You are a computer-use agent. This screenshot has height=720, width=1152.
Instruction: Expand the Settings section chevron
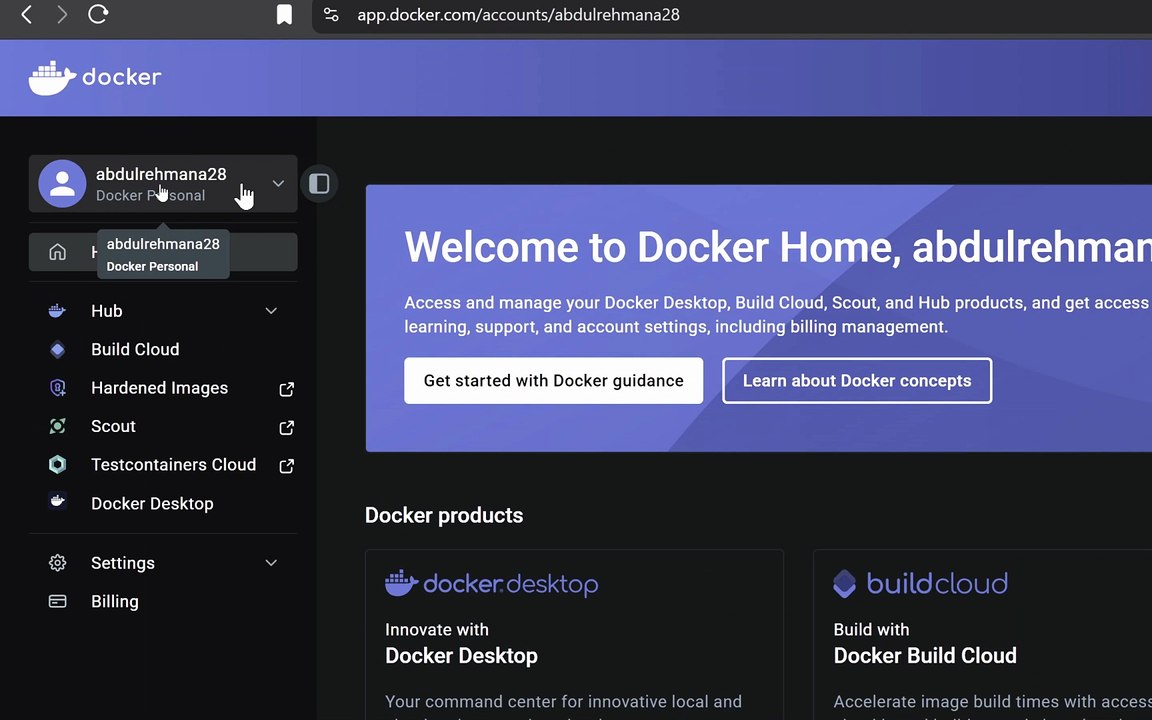point(271,563)
